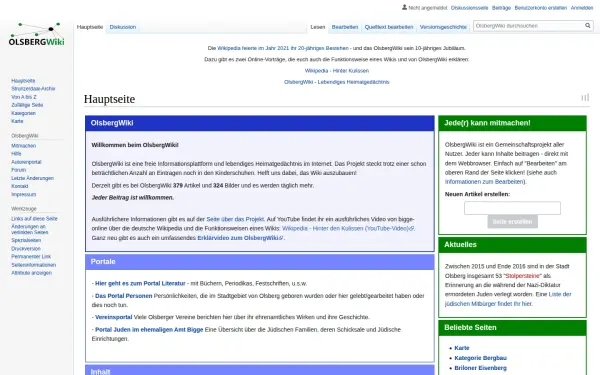Open the Versionsgeschichte tab
Screen dimensions: 600x375
click(x=443, y=27)
